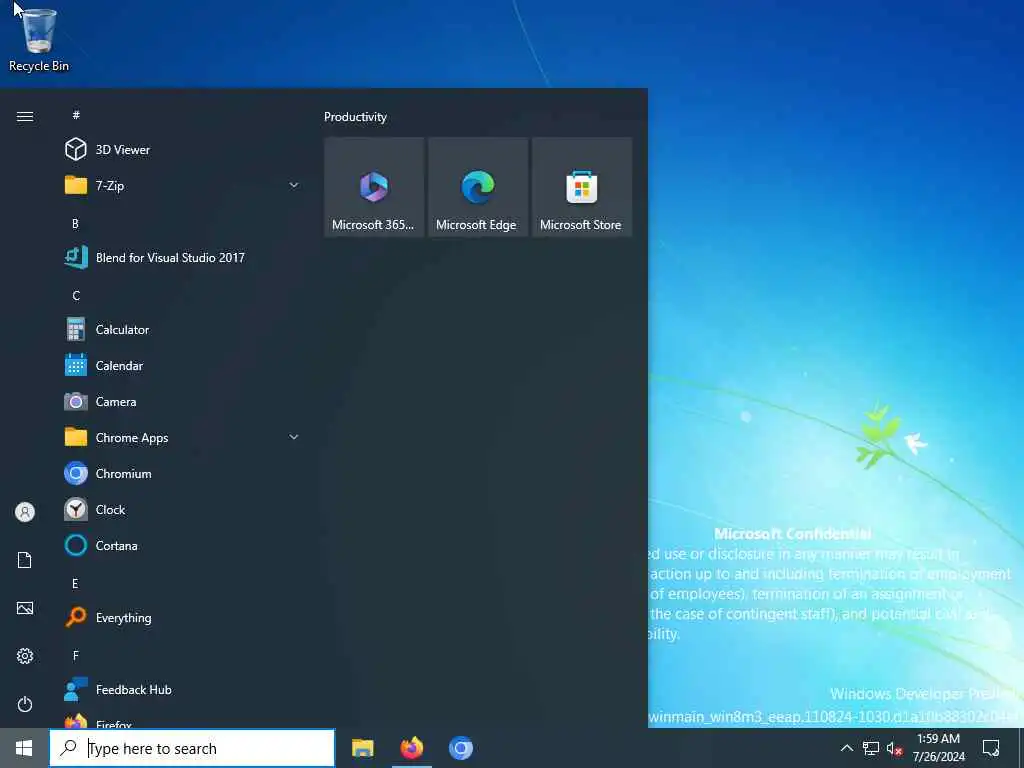
Task: Open 3D Viewer from the app list
Action: point(183,150)
